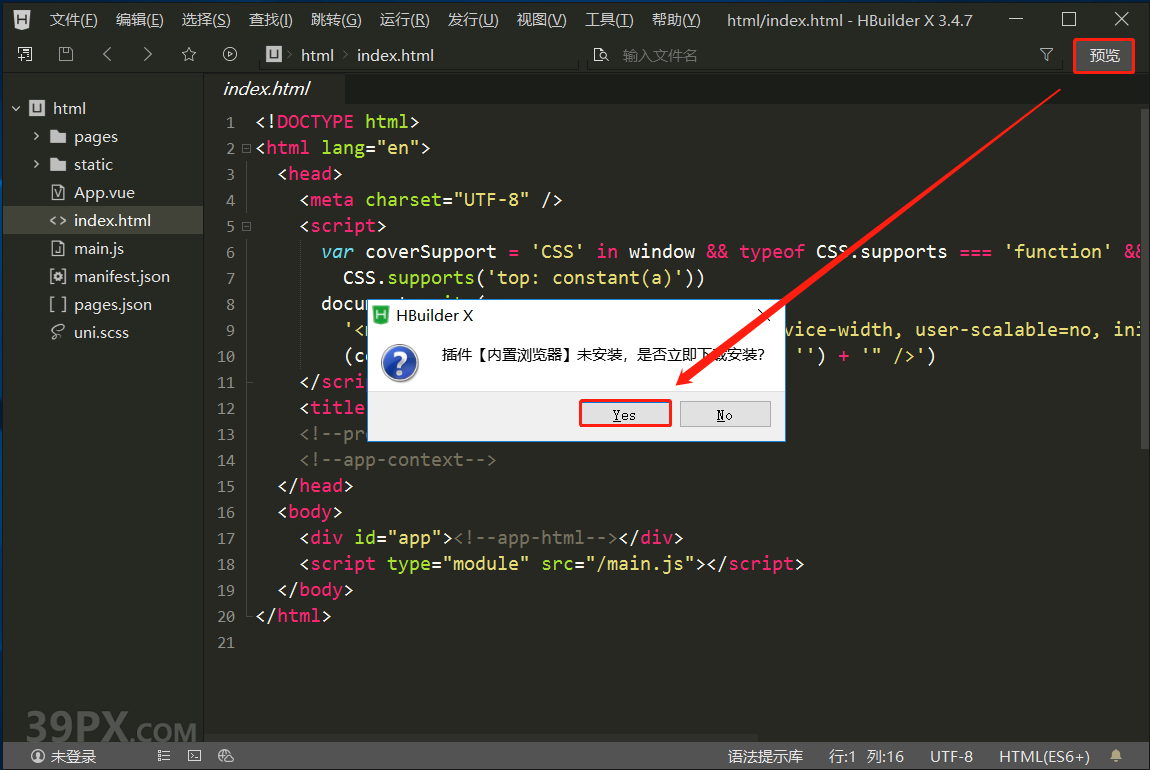Place the cursor on the DOCTYPE line
The height and width of the screenshot is (770, 1150).
point(337,122)
